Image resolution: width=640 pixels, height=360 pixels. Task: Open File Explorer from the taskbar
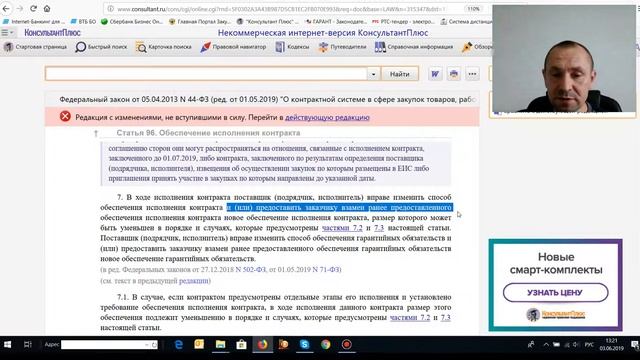tap(220, 344)
